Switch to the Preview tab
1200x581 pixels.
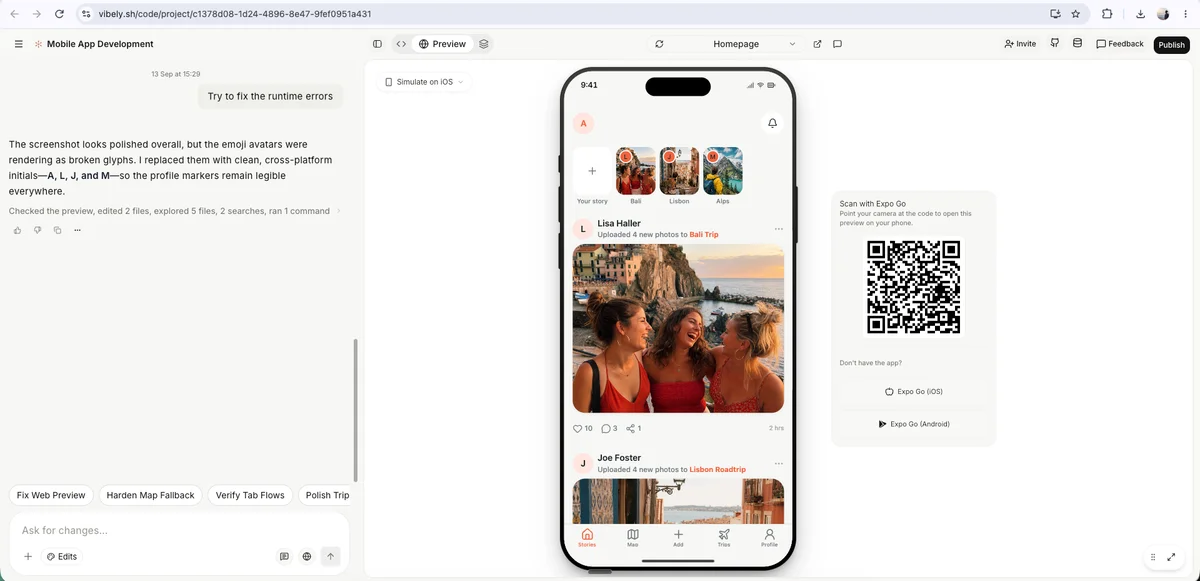tap(443, 44)
